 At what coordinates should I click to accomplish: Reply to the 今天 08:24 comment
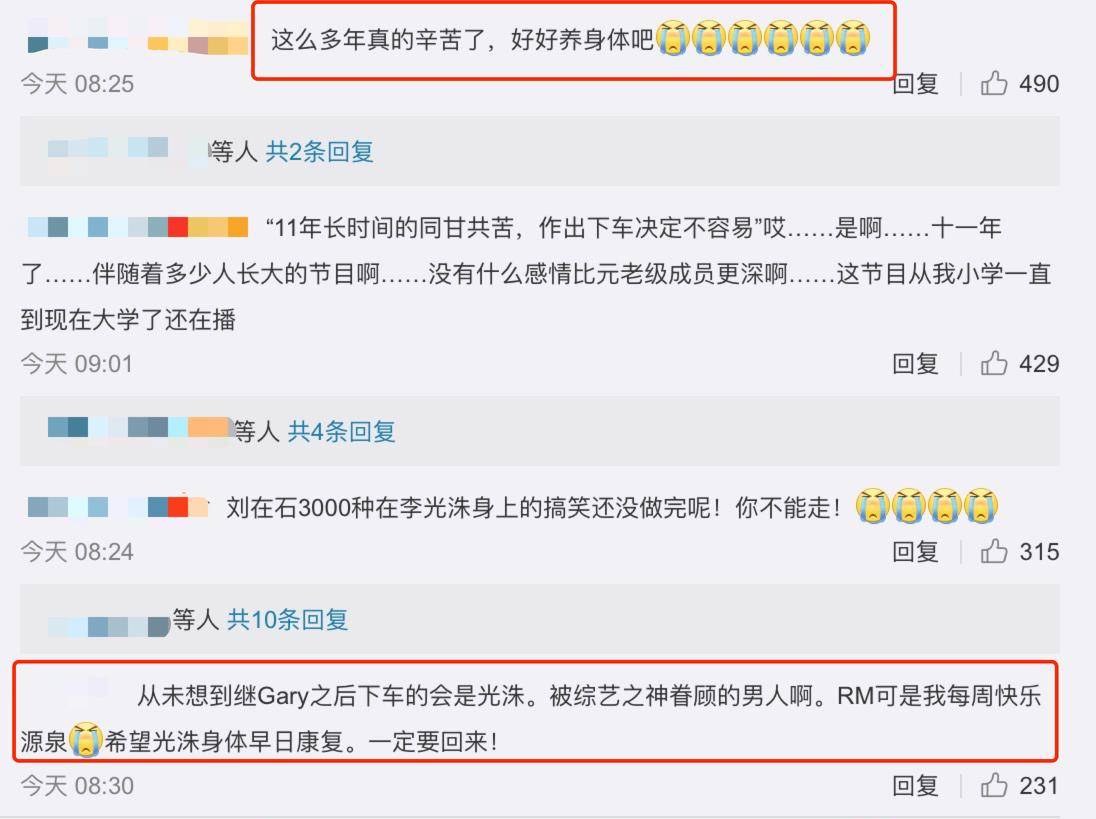(915, 551)
